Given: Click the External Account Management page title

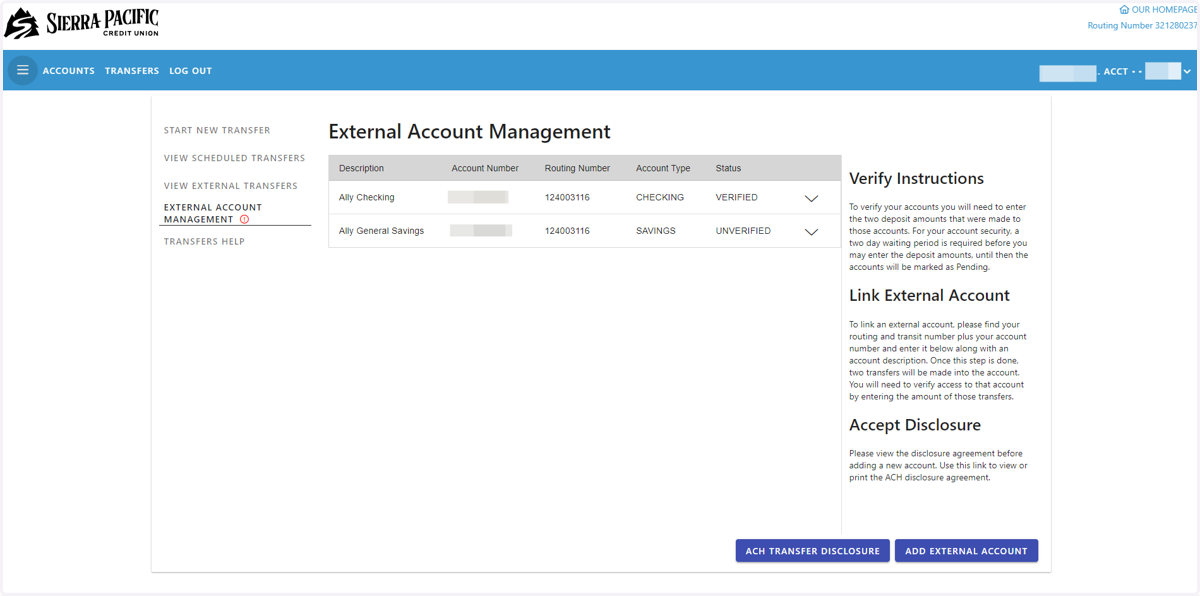Looking at the screenshot, I should point(469,132).
